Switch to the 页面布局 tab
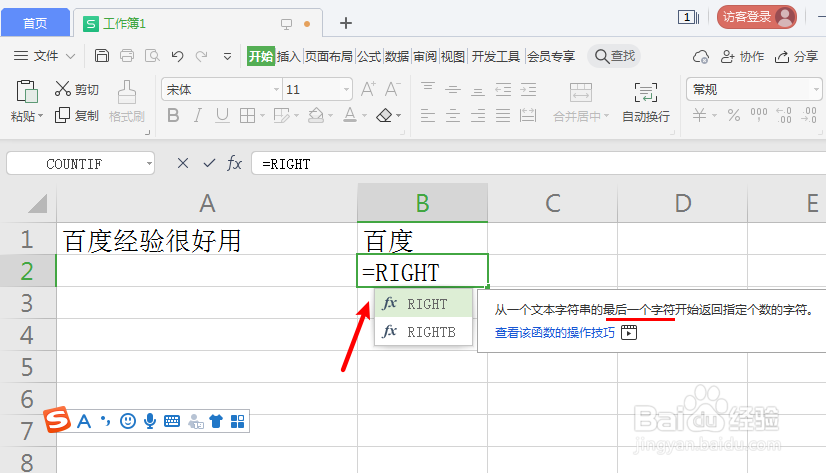The height and width of the screenshot is (473, 826). (329, 56)
